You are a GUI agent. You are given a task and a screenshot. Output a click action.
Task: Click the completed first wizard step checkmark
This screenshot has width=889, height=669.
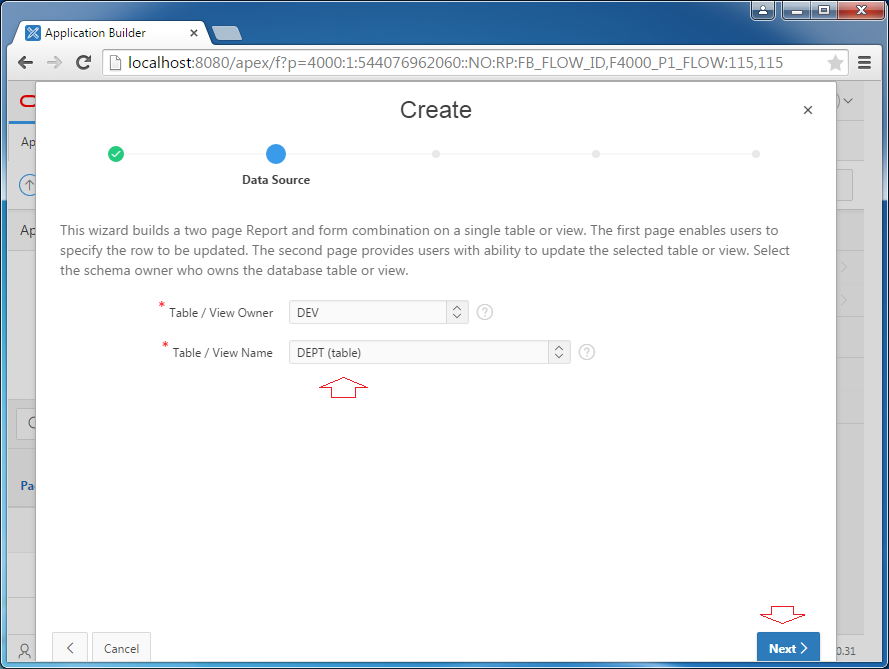coord(116,154)
